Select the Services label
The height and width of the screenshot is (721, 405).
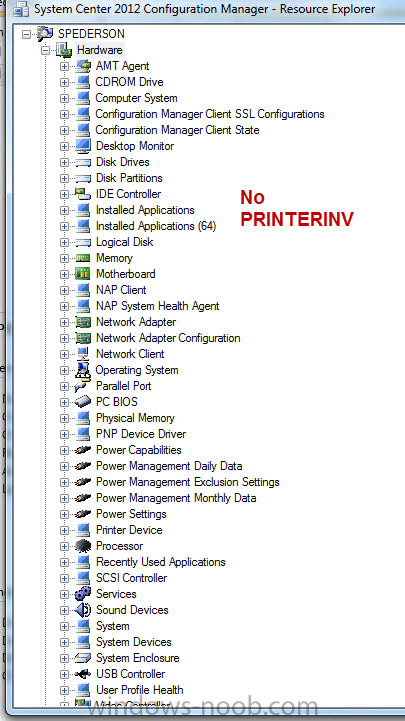pyautogui.click(x=116, y=594)
